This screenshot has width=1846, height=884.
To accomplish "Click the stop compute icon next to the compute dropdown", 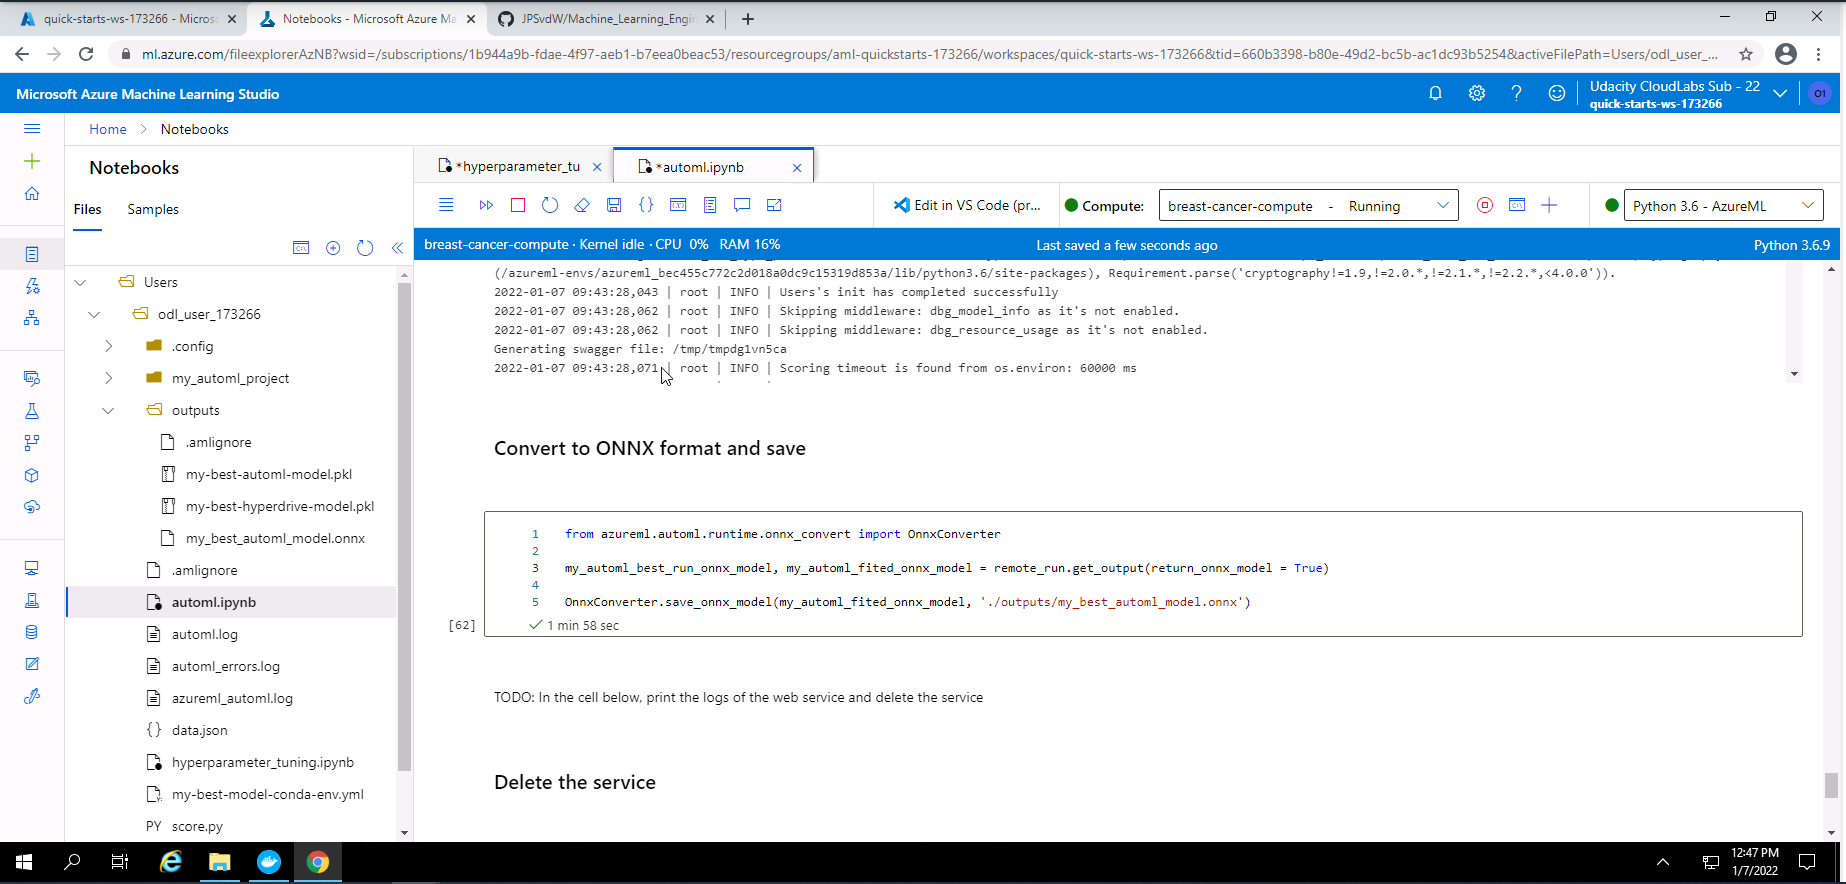I will pyautogui.click(x=1485, y=205).
